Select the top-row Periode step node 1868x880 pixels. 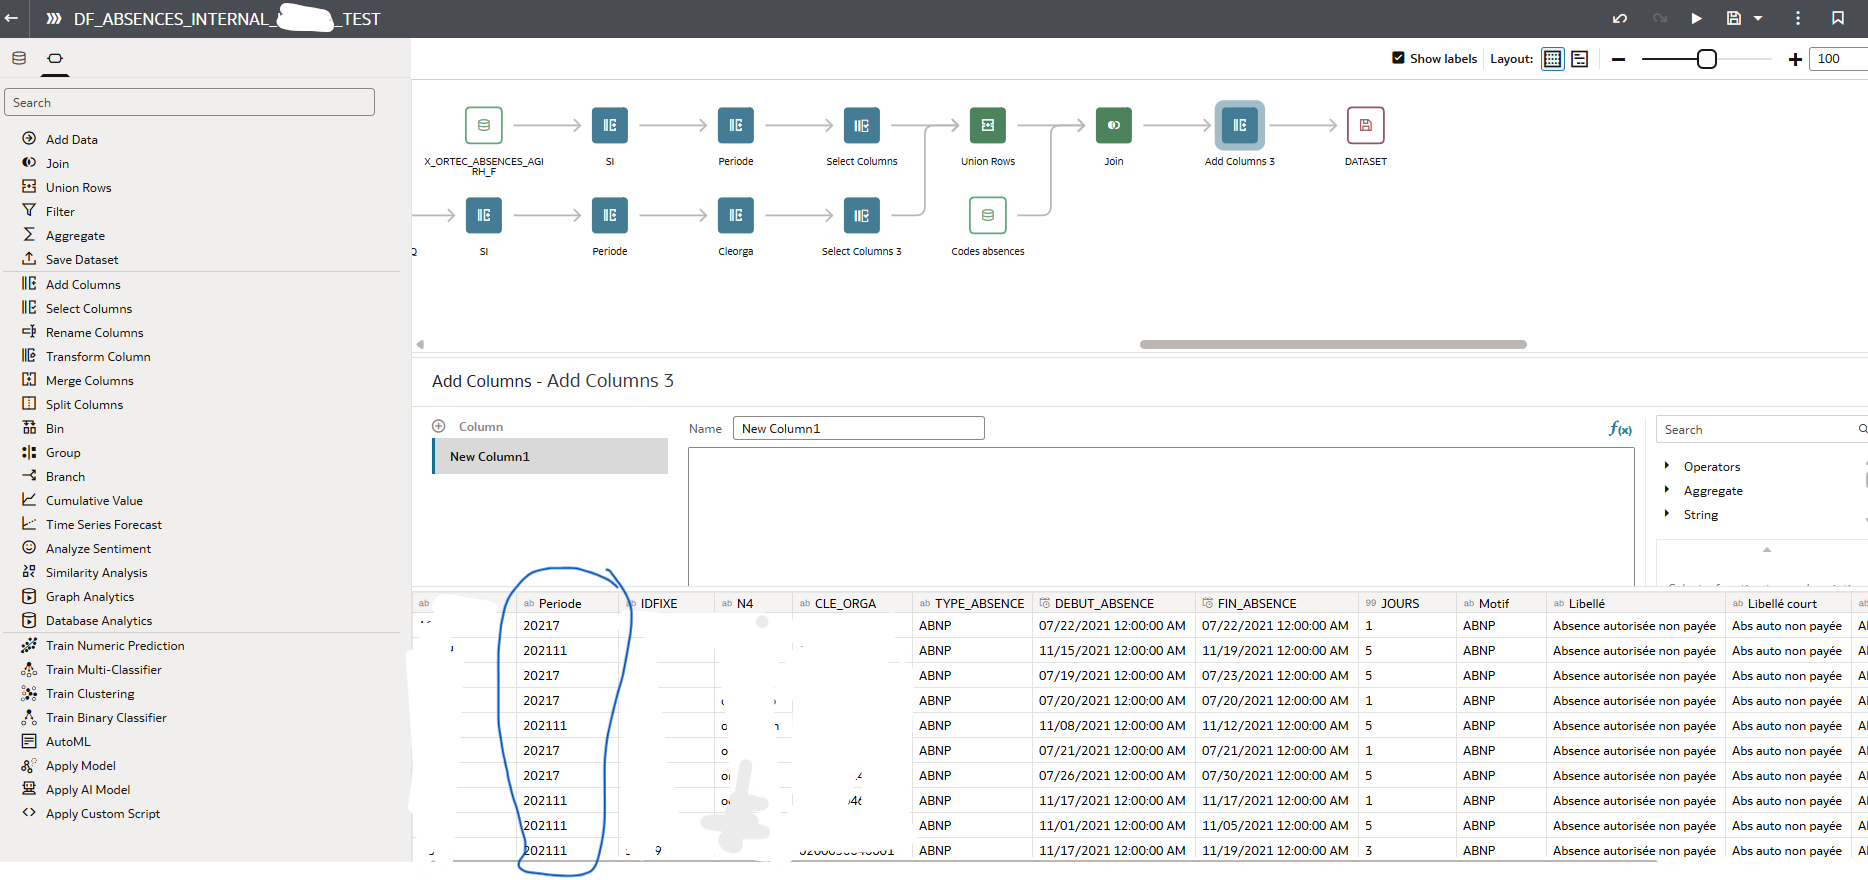point(736,125)
